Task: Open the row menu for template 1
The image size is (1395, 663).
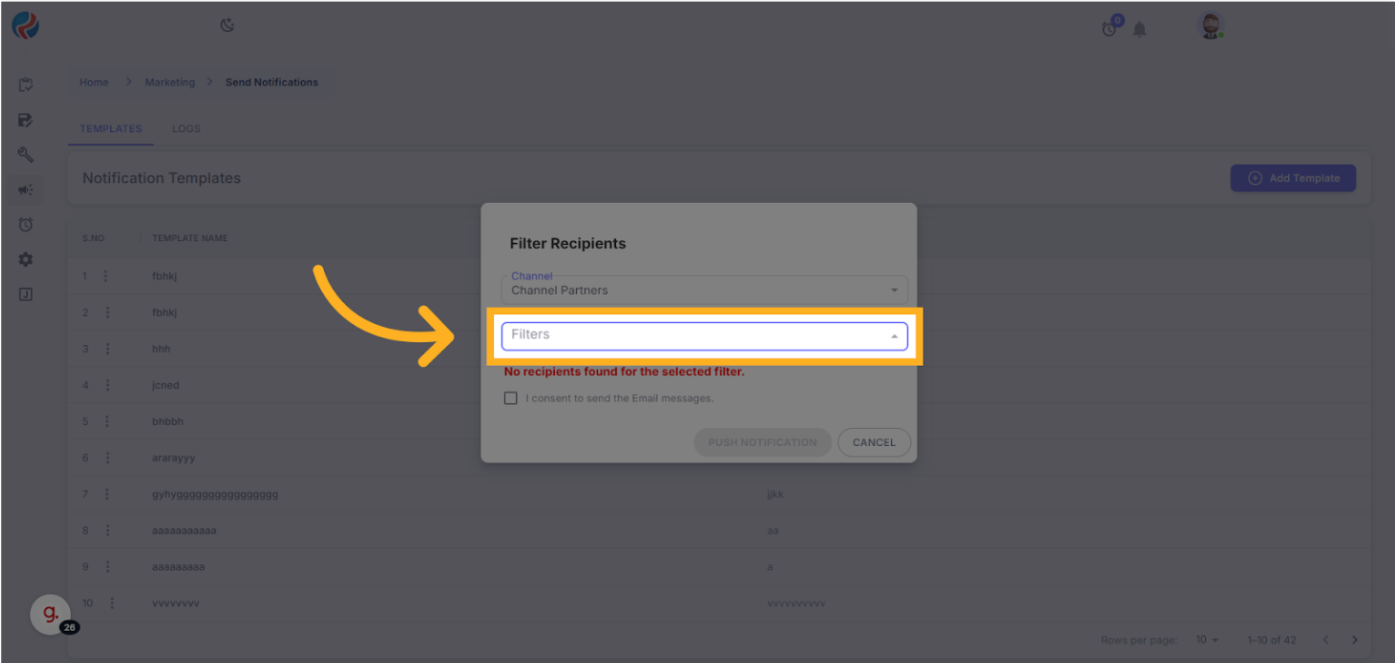Action: coord(107,276)
